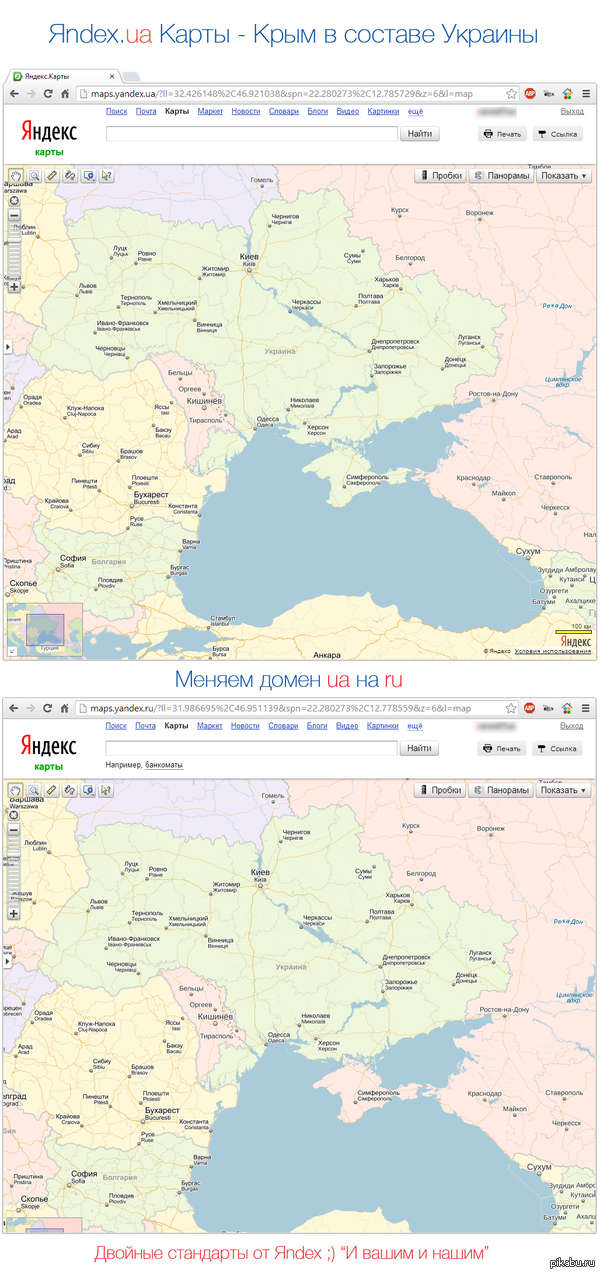Image resolution: width=600 pixels, height=1274 pixels.
Task: Toggle the Пробки traffic layer on the yandex.ru map
Action: pyautogui.click(x=441, y=790)
